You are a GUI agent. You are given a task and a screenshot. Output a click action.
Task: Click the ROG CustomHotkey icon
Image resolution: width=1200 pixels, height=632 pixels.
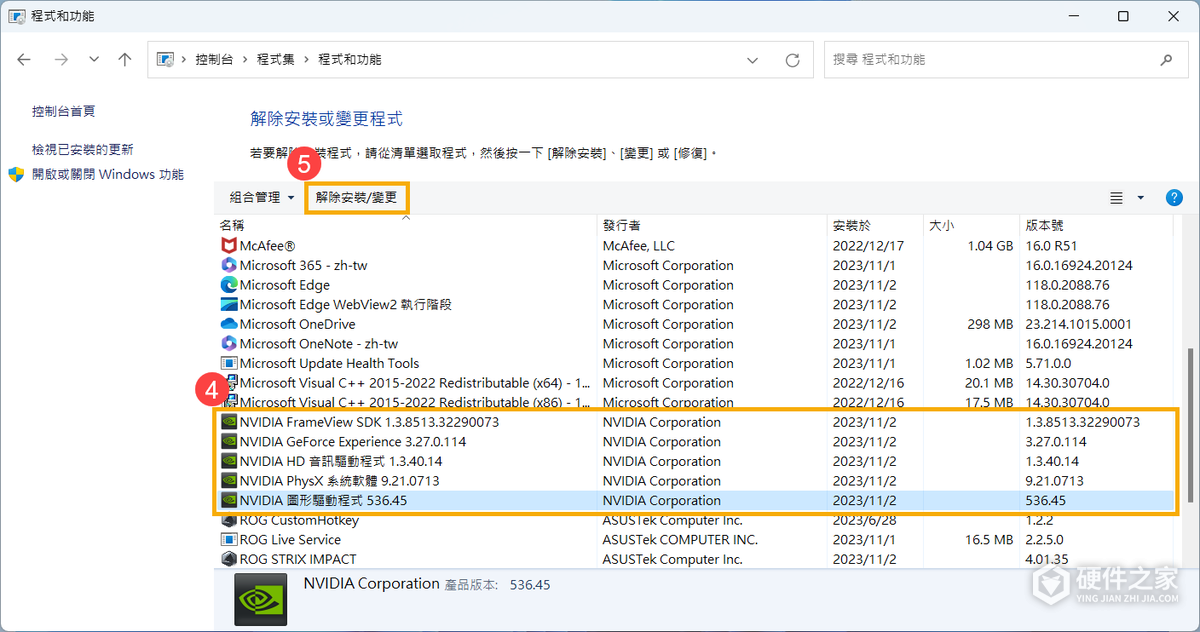(x=229, y=520)
